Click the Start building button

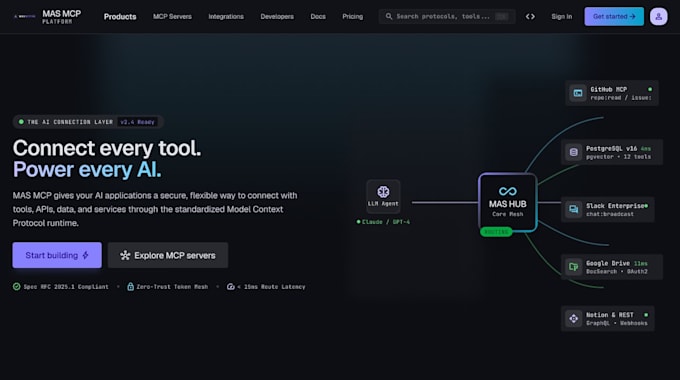click(57, 255)
